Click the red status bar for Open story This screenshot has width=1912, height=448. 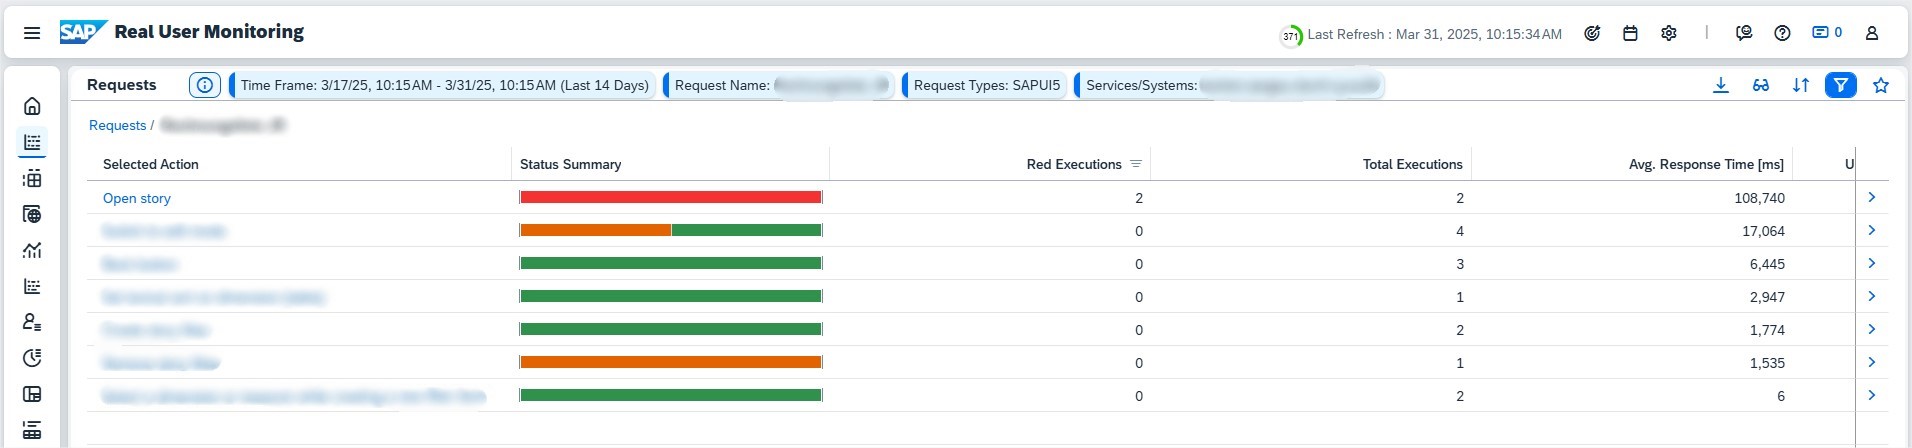point(670,198)
